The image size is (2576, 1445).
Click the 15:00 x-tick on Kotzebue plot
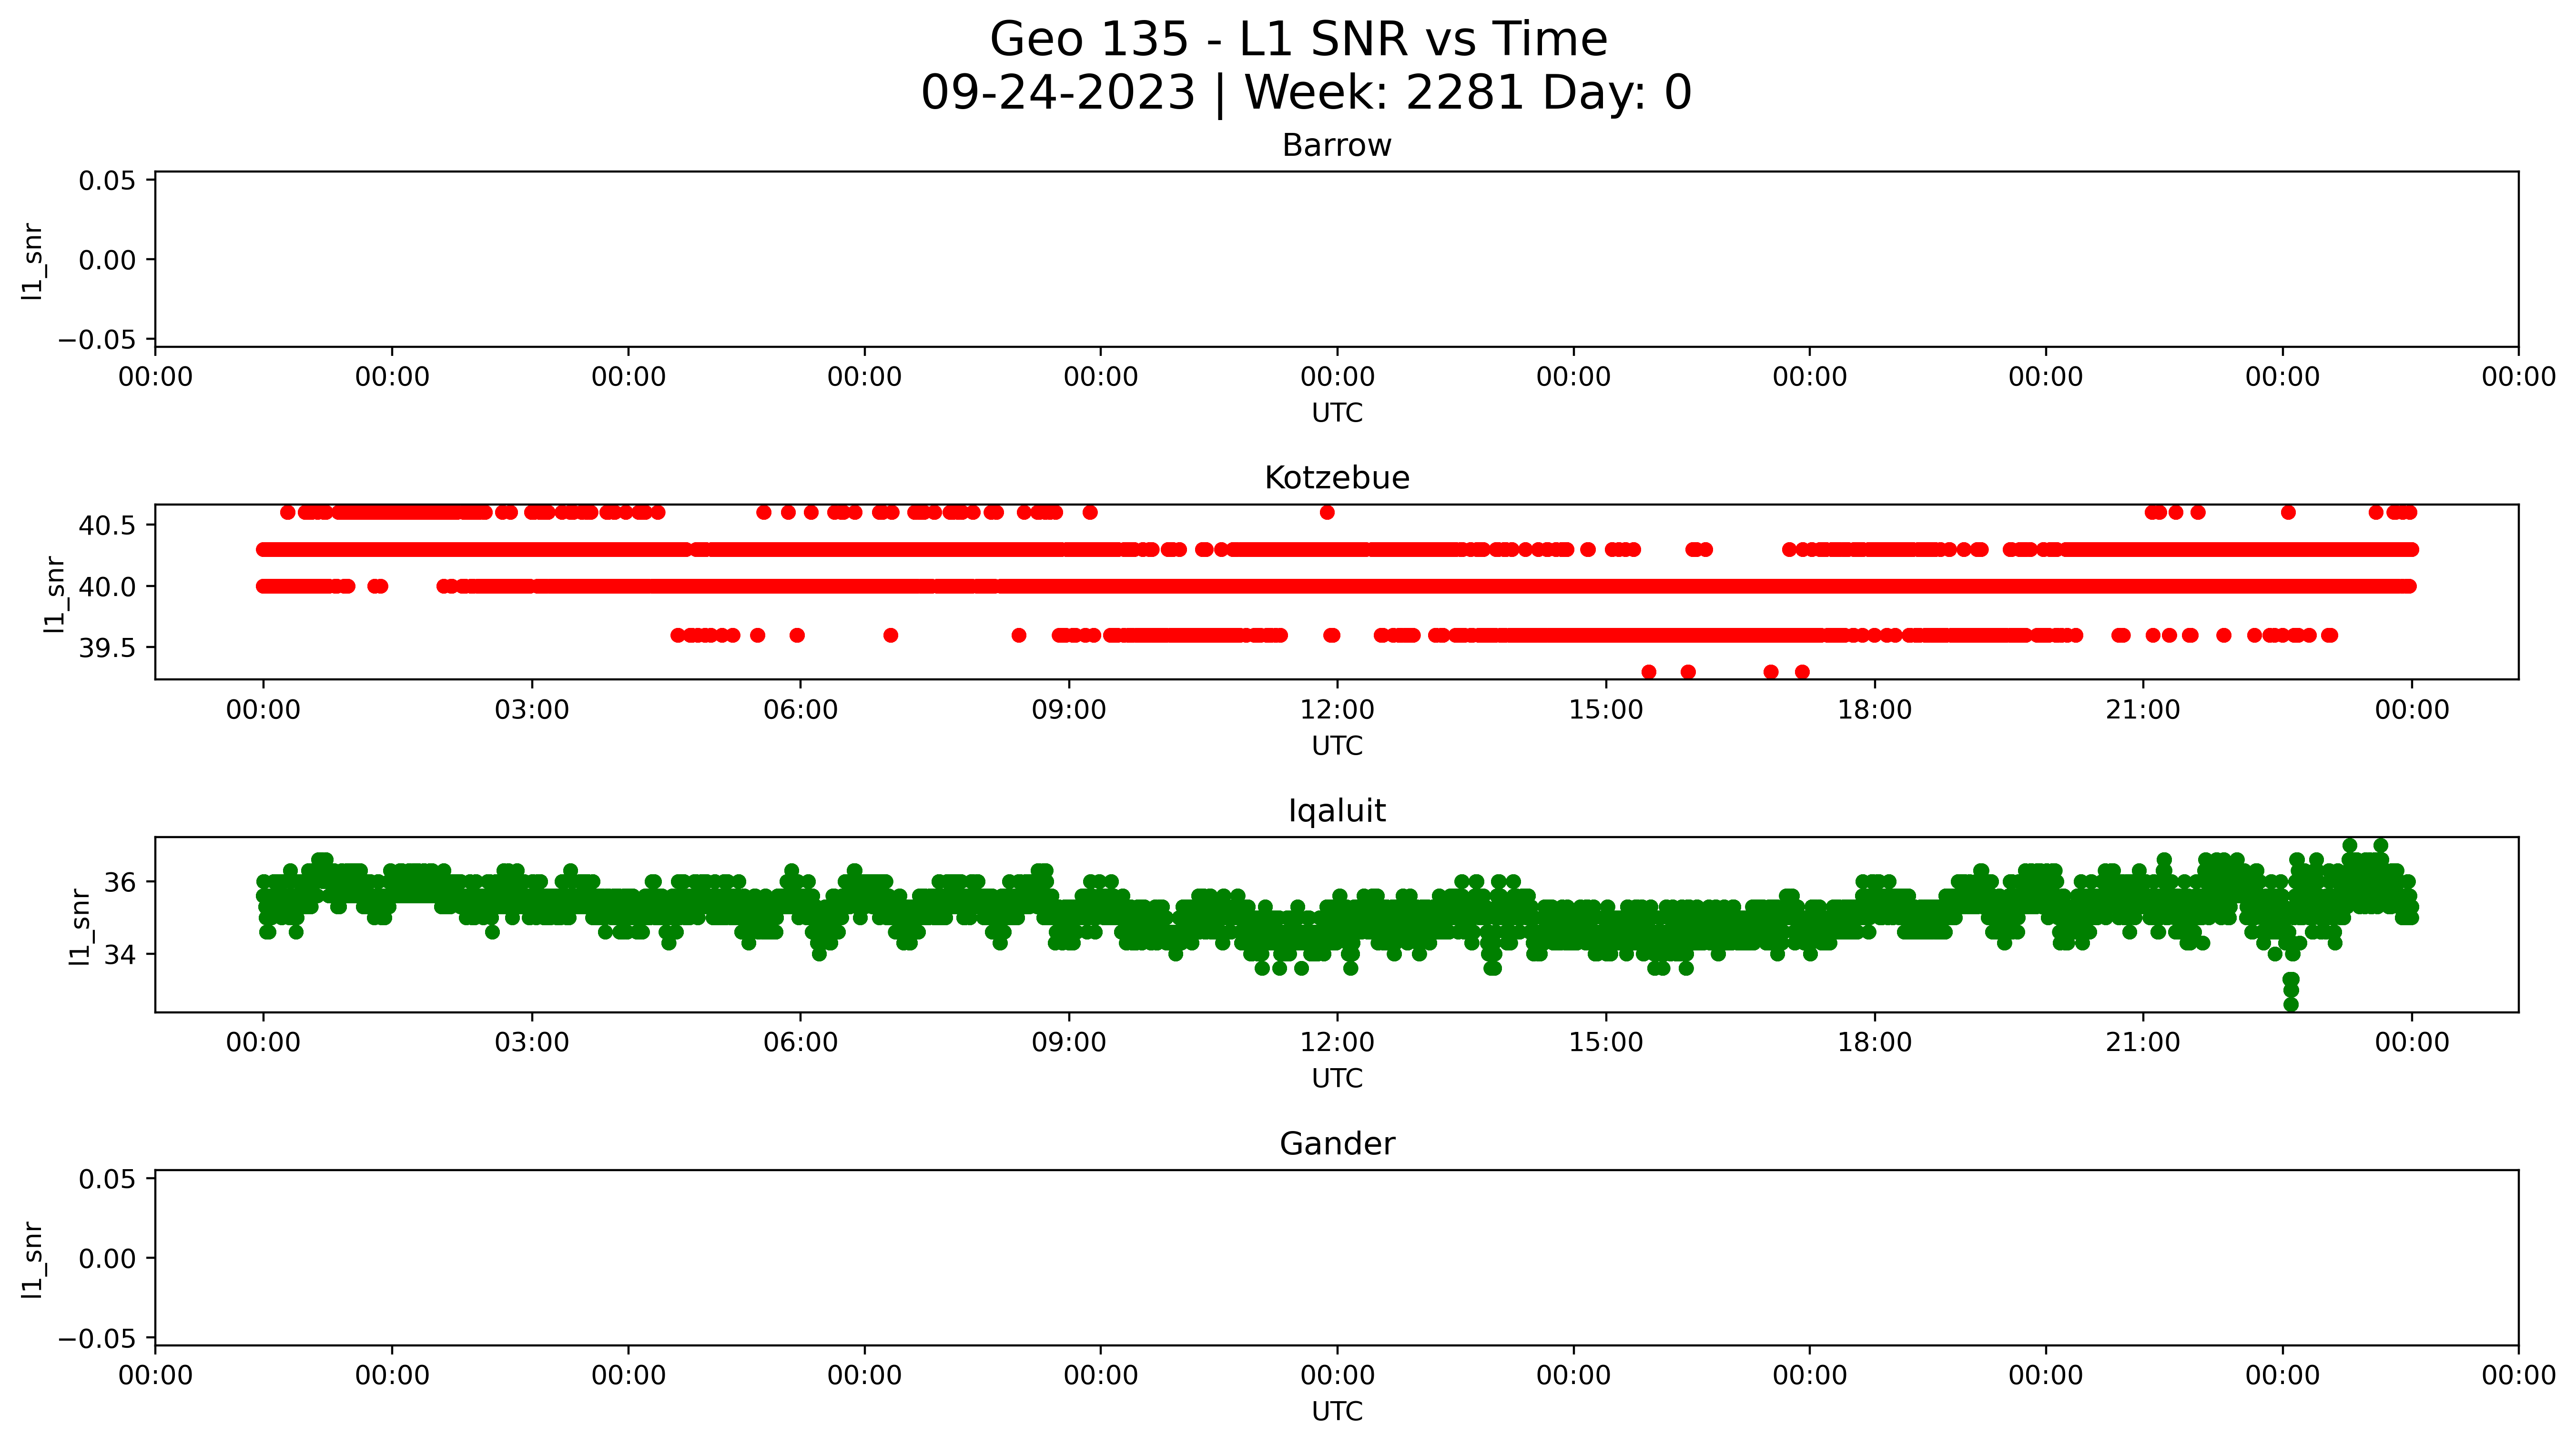coord(1606,710)
